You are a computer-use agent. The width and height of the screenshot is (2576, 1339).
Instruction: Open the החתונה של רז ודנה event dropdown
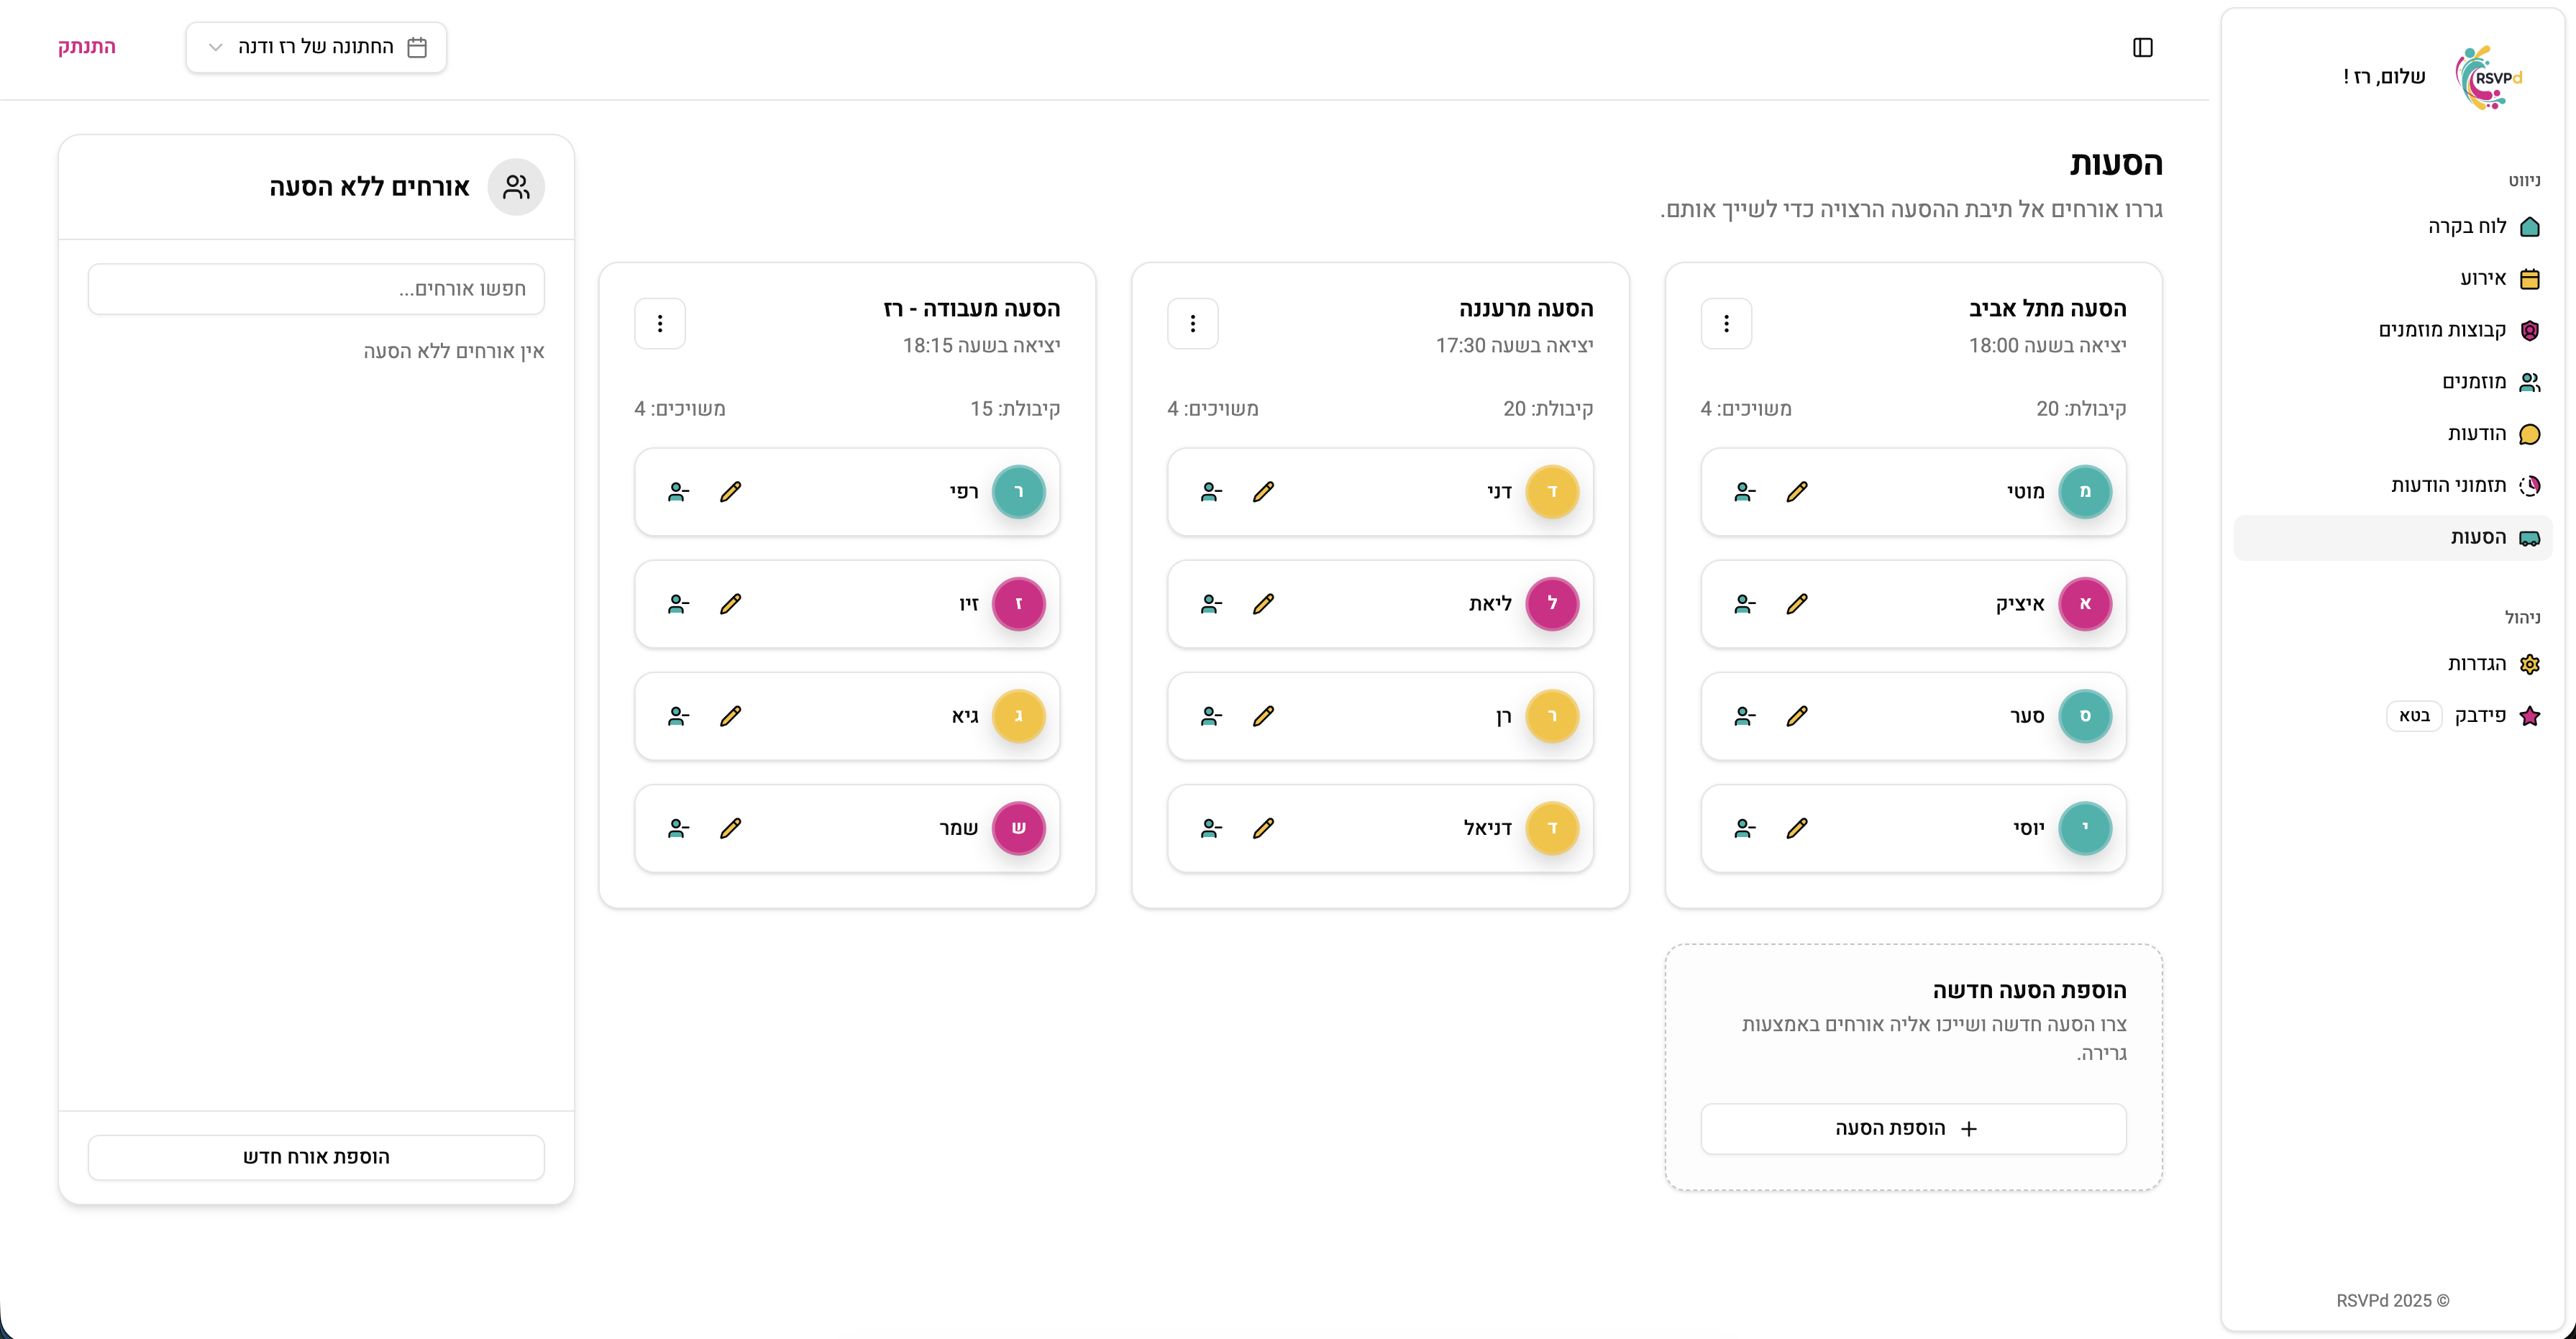coord(316,48)
